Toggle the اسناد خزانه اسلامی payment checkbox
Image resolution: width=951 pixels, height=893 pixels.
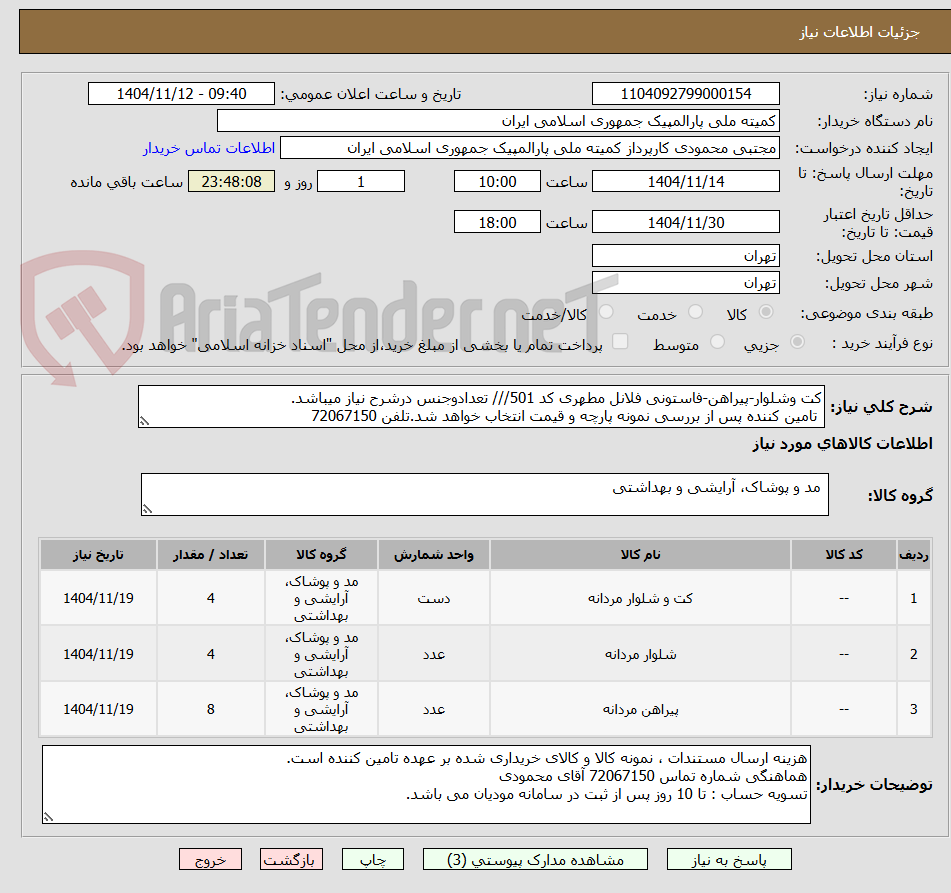620,342
